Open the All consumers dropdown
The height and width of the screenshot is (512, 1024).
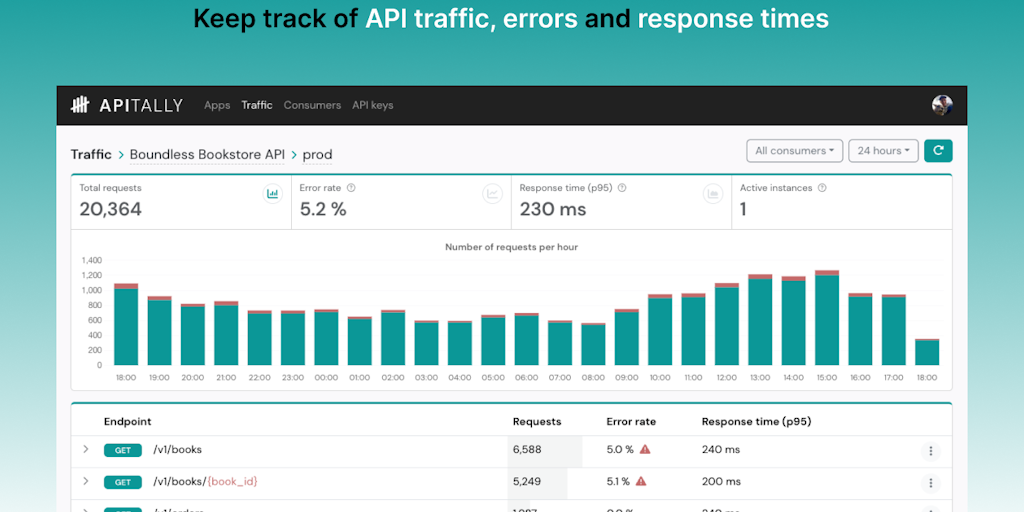(795, 151)
